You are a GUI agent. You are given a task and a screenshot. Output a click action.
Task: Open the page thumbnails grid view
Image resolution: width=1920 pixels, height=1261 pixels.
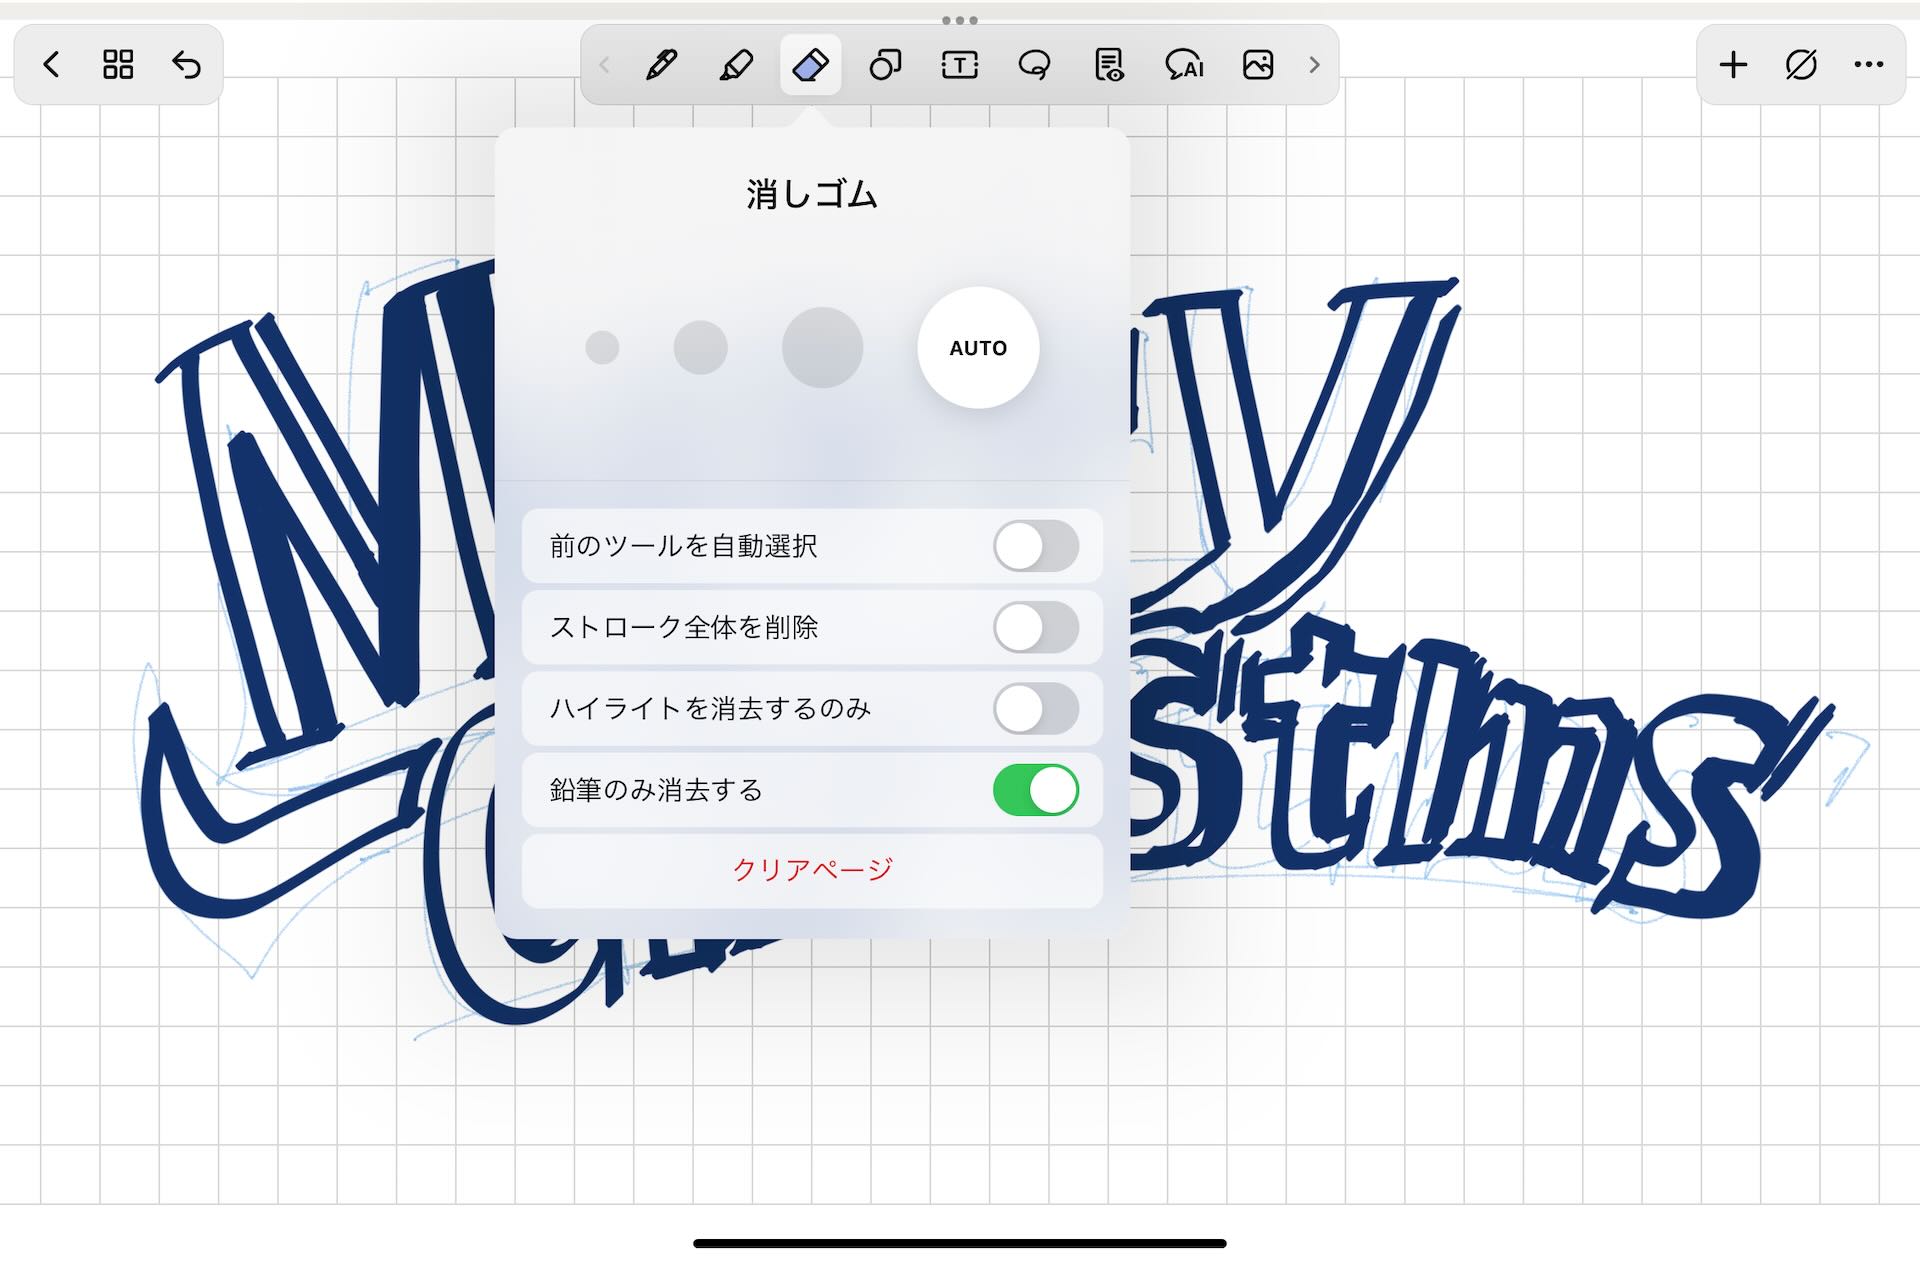coord(118,65)
